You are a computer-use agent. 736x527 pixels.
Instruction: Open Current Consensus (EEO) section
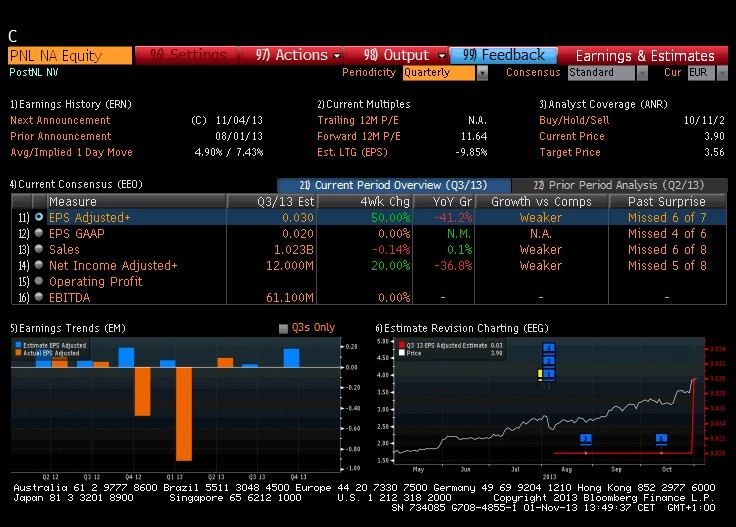[x=76, y=184]
